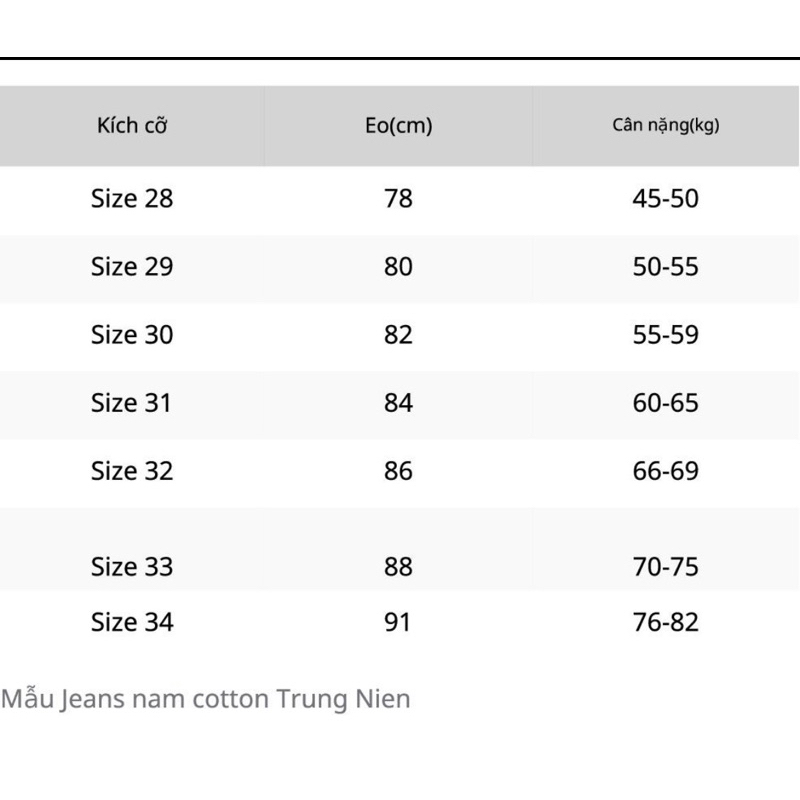Click the waist value 91
This screenshot has width=800, height=800.
(x=398, y=622)
